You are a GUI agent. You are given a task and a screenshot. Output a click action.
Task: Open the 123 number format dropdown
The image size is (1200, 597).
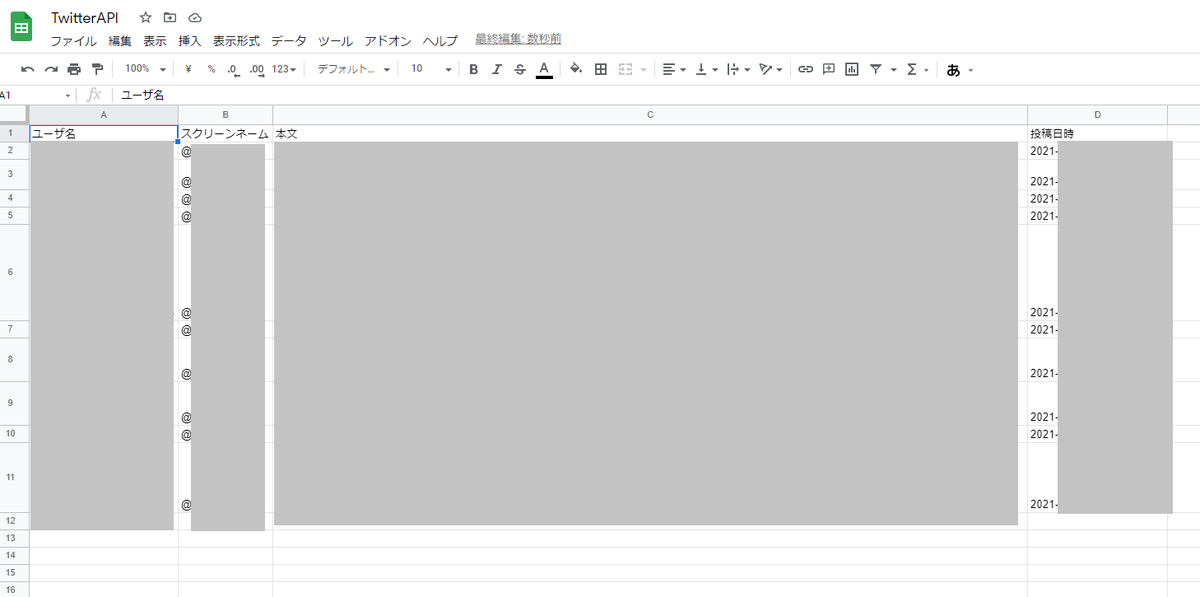pos(285,69)
